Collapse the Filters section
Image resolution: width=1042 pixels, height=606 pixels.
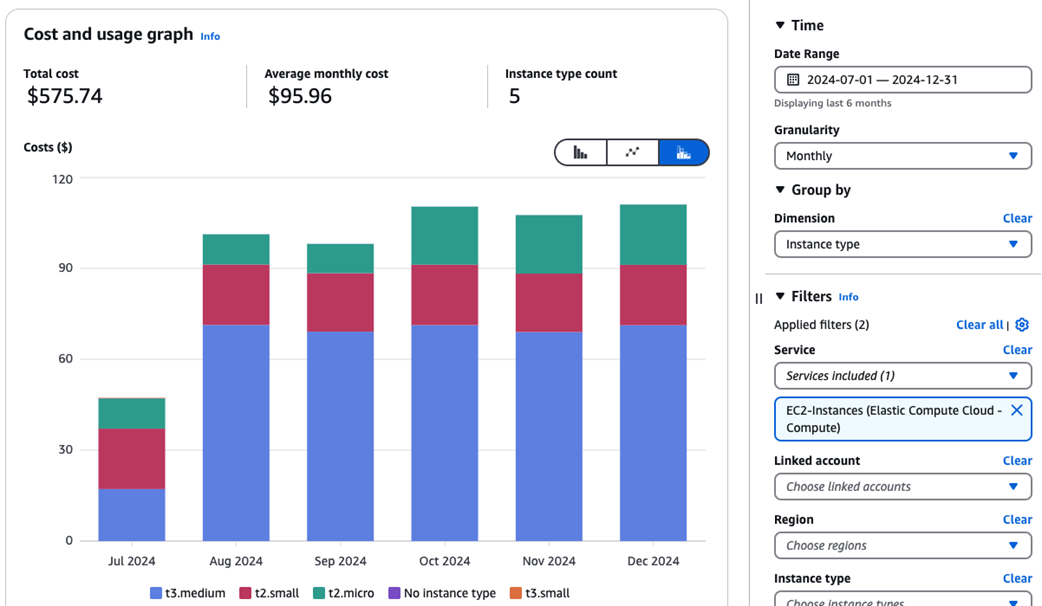(x=780, y=297)
